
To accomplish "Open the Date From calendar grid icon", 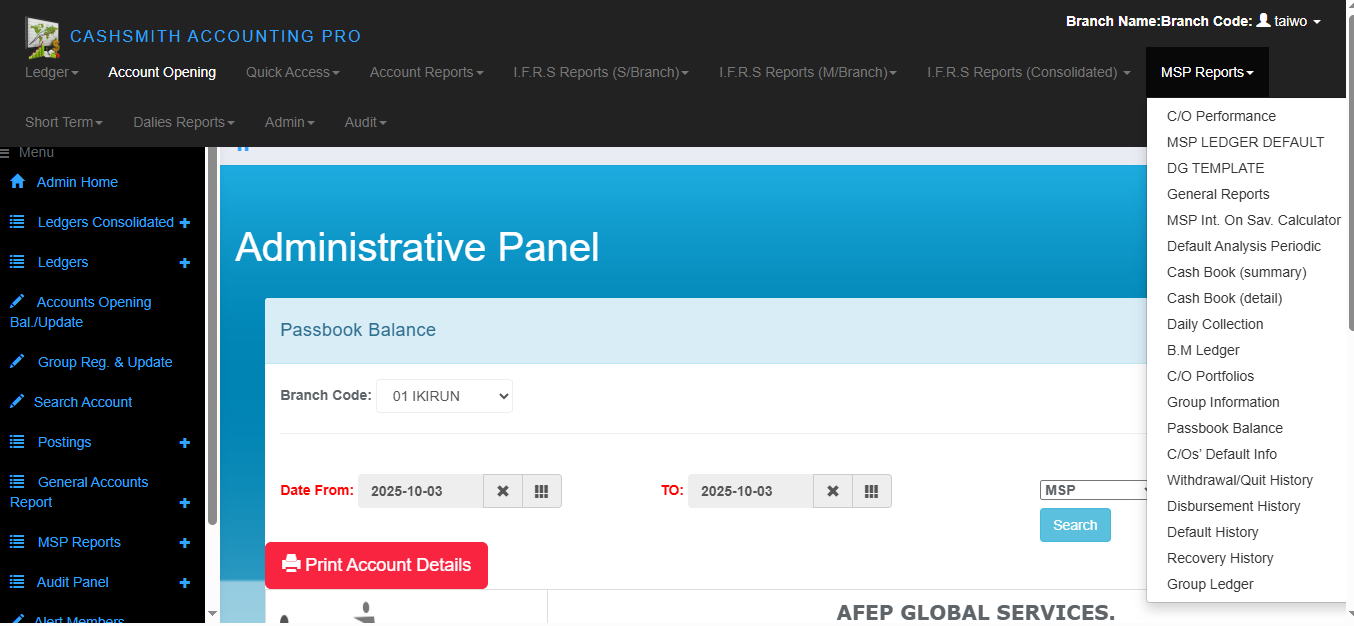I will pos(542,491).
